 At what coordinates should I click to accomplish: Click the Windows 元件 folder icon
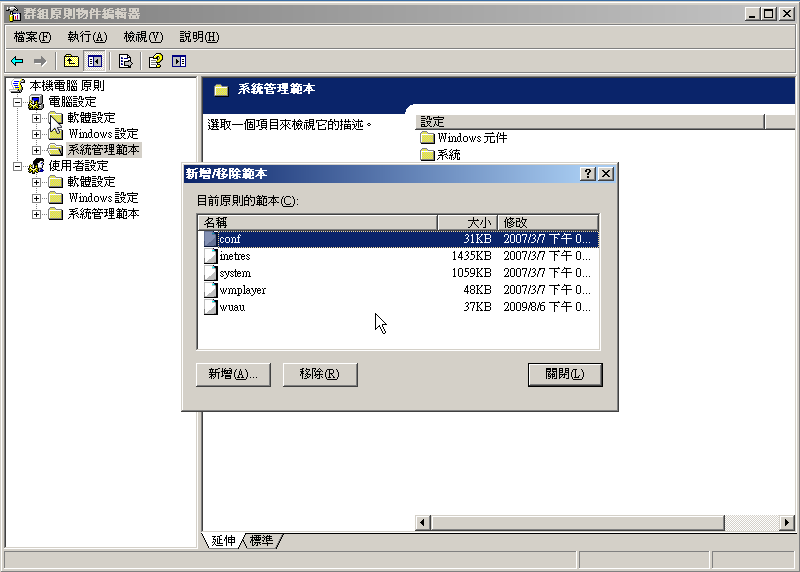(427, 138)
